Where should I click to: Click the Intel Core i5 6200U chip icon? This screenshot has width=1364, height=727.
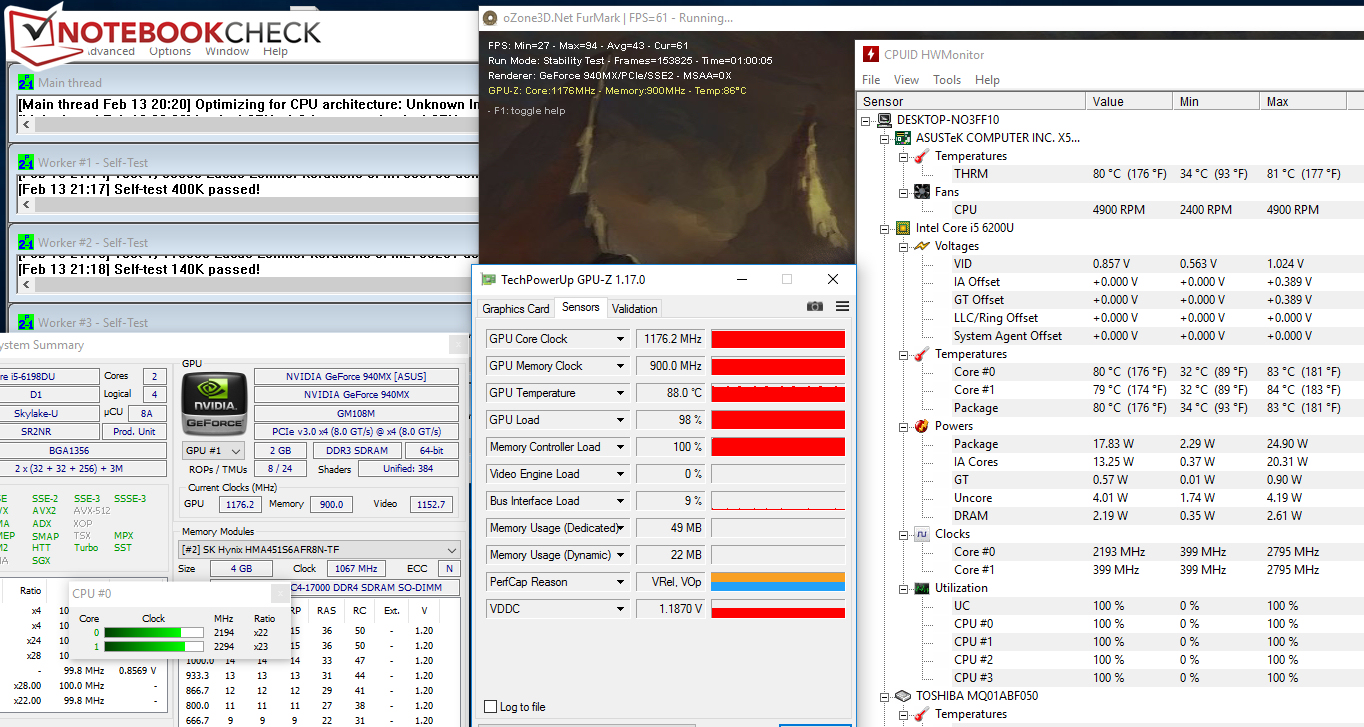[903, 228]
